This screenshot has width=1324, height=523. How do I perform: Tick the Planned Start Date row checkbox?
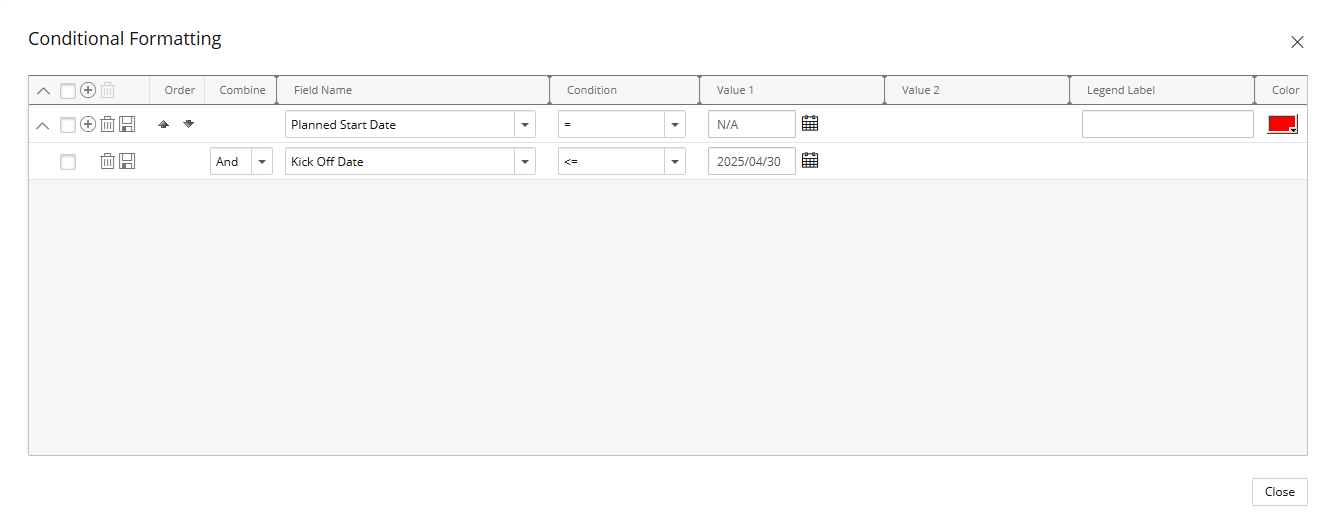click(68, 125)
